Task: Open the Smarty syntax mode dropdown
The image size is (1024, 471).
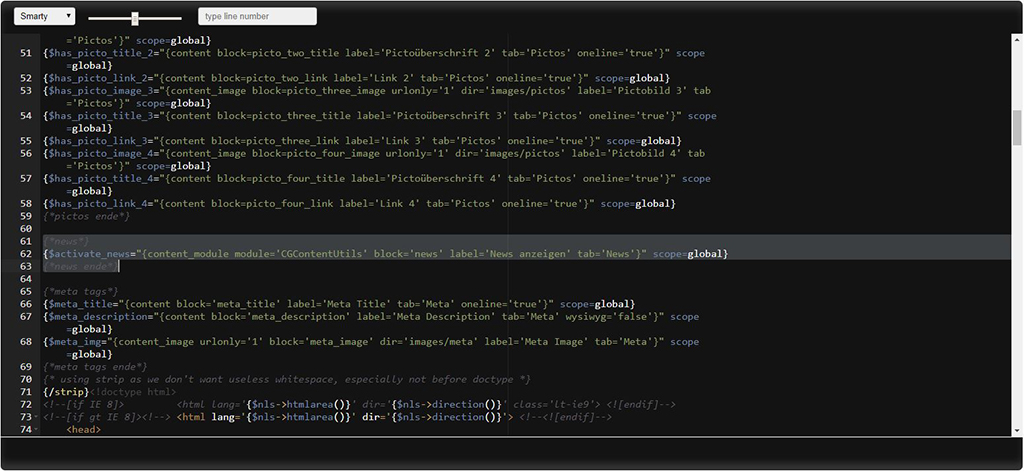Action: (44, 16)
